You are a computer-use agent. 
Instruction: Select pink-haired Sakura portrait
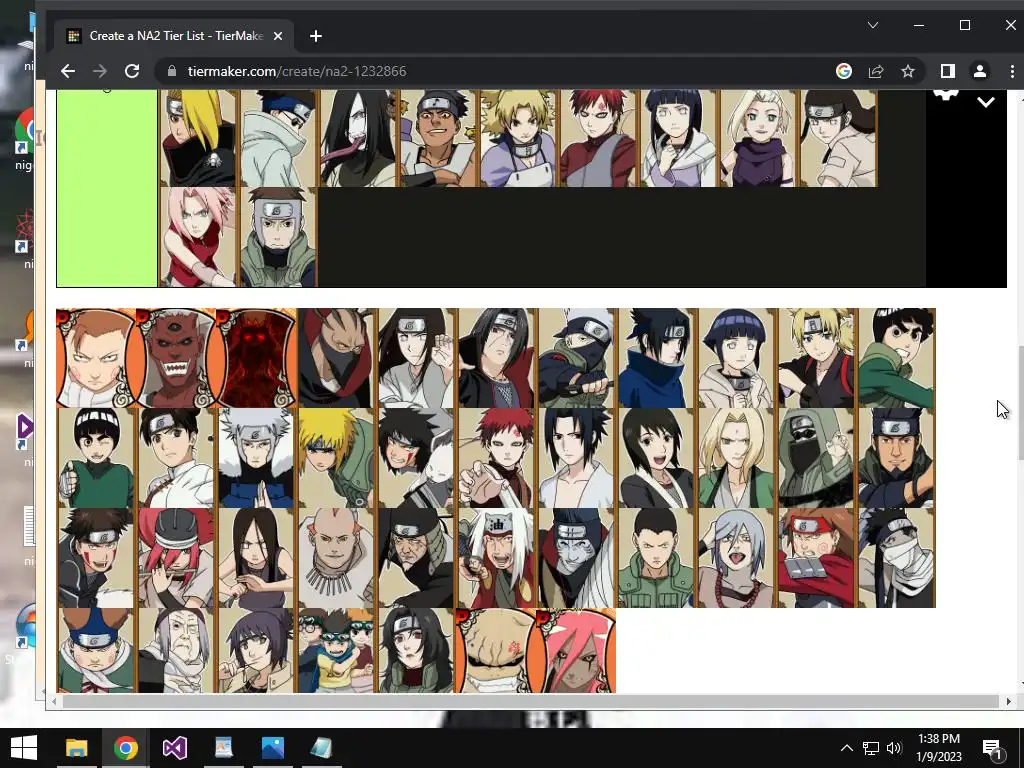pos(199,237)
